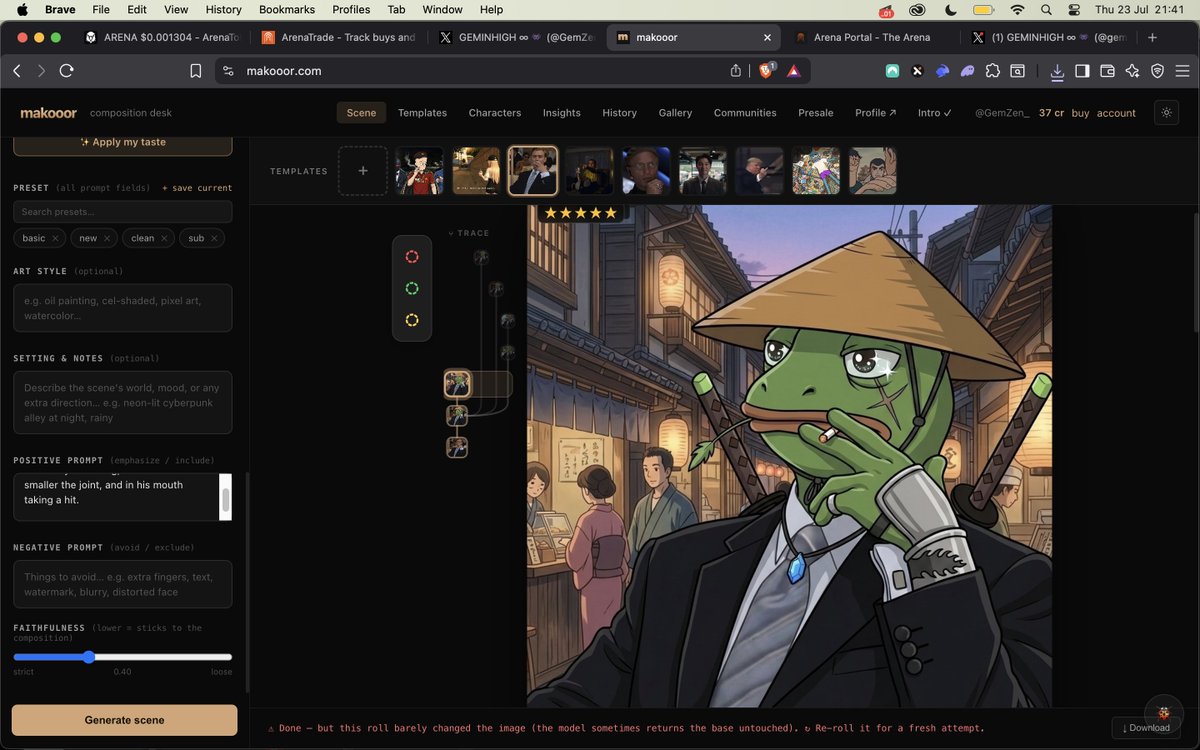
Task: Open the Gallery nav tab
Action: [x=675, y=113]
